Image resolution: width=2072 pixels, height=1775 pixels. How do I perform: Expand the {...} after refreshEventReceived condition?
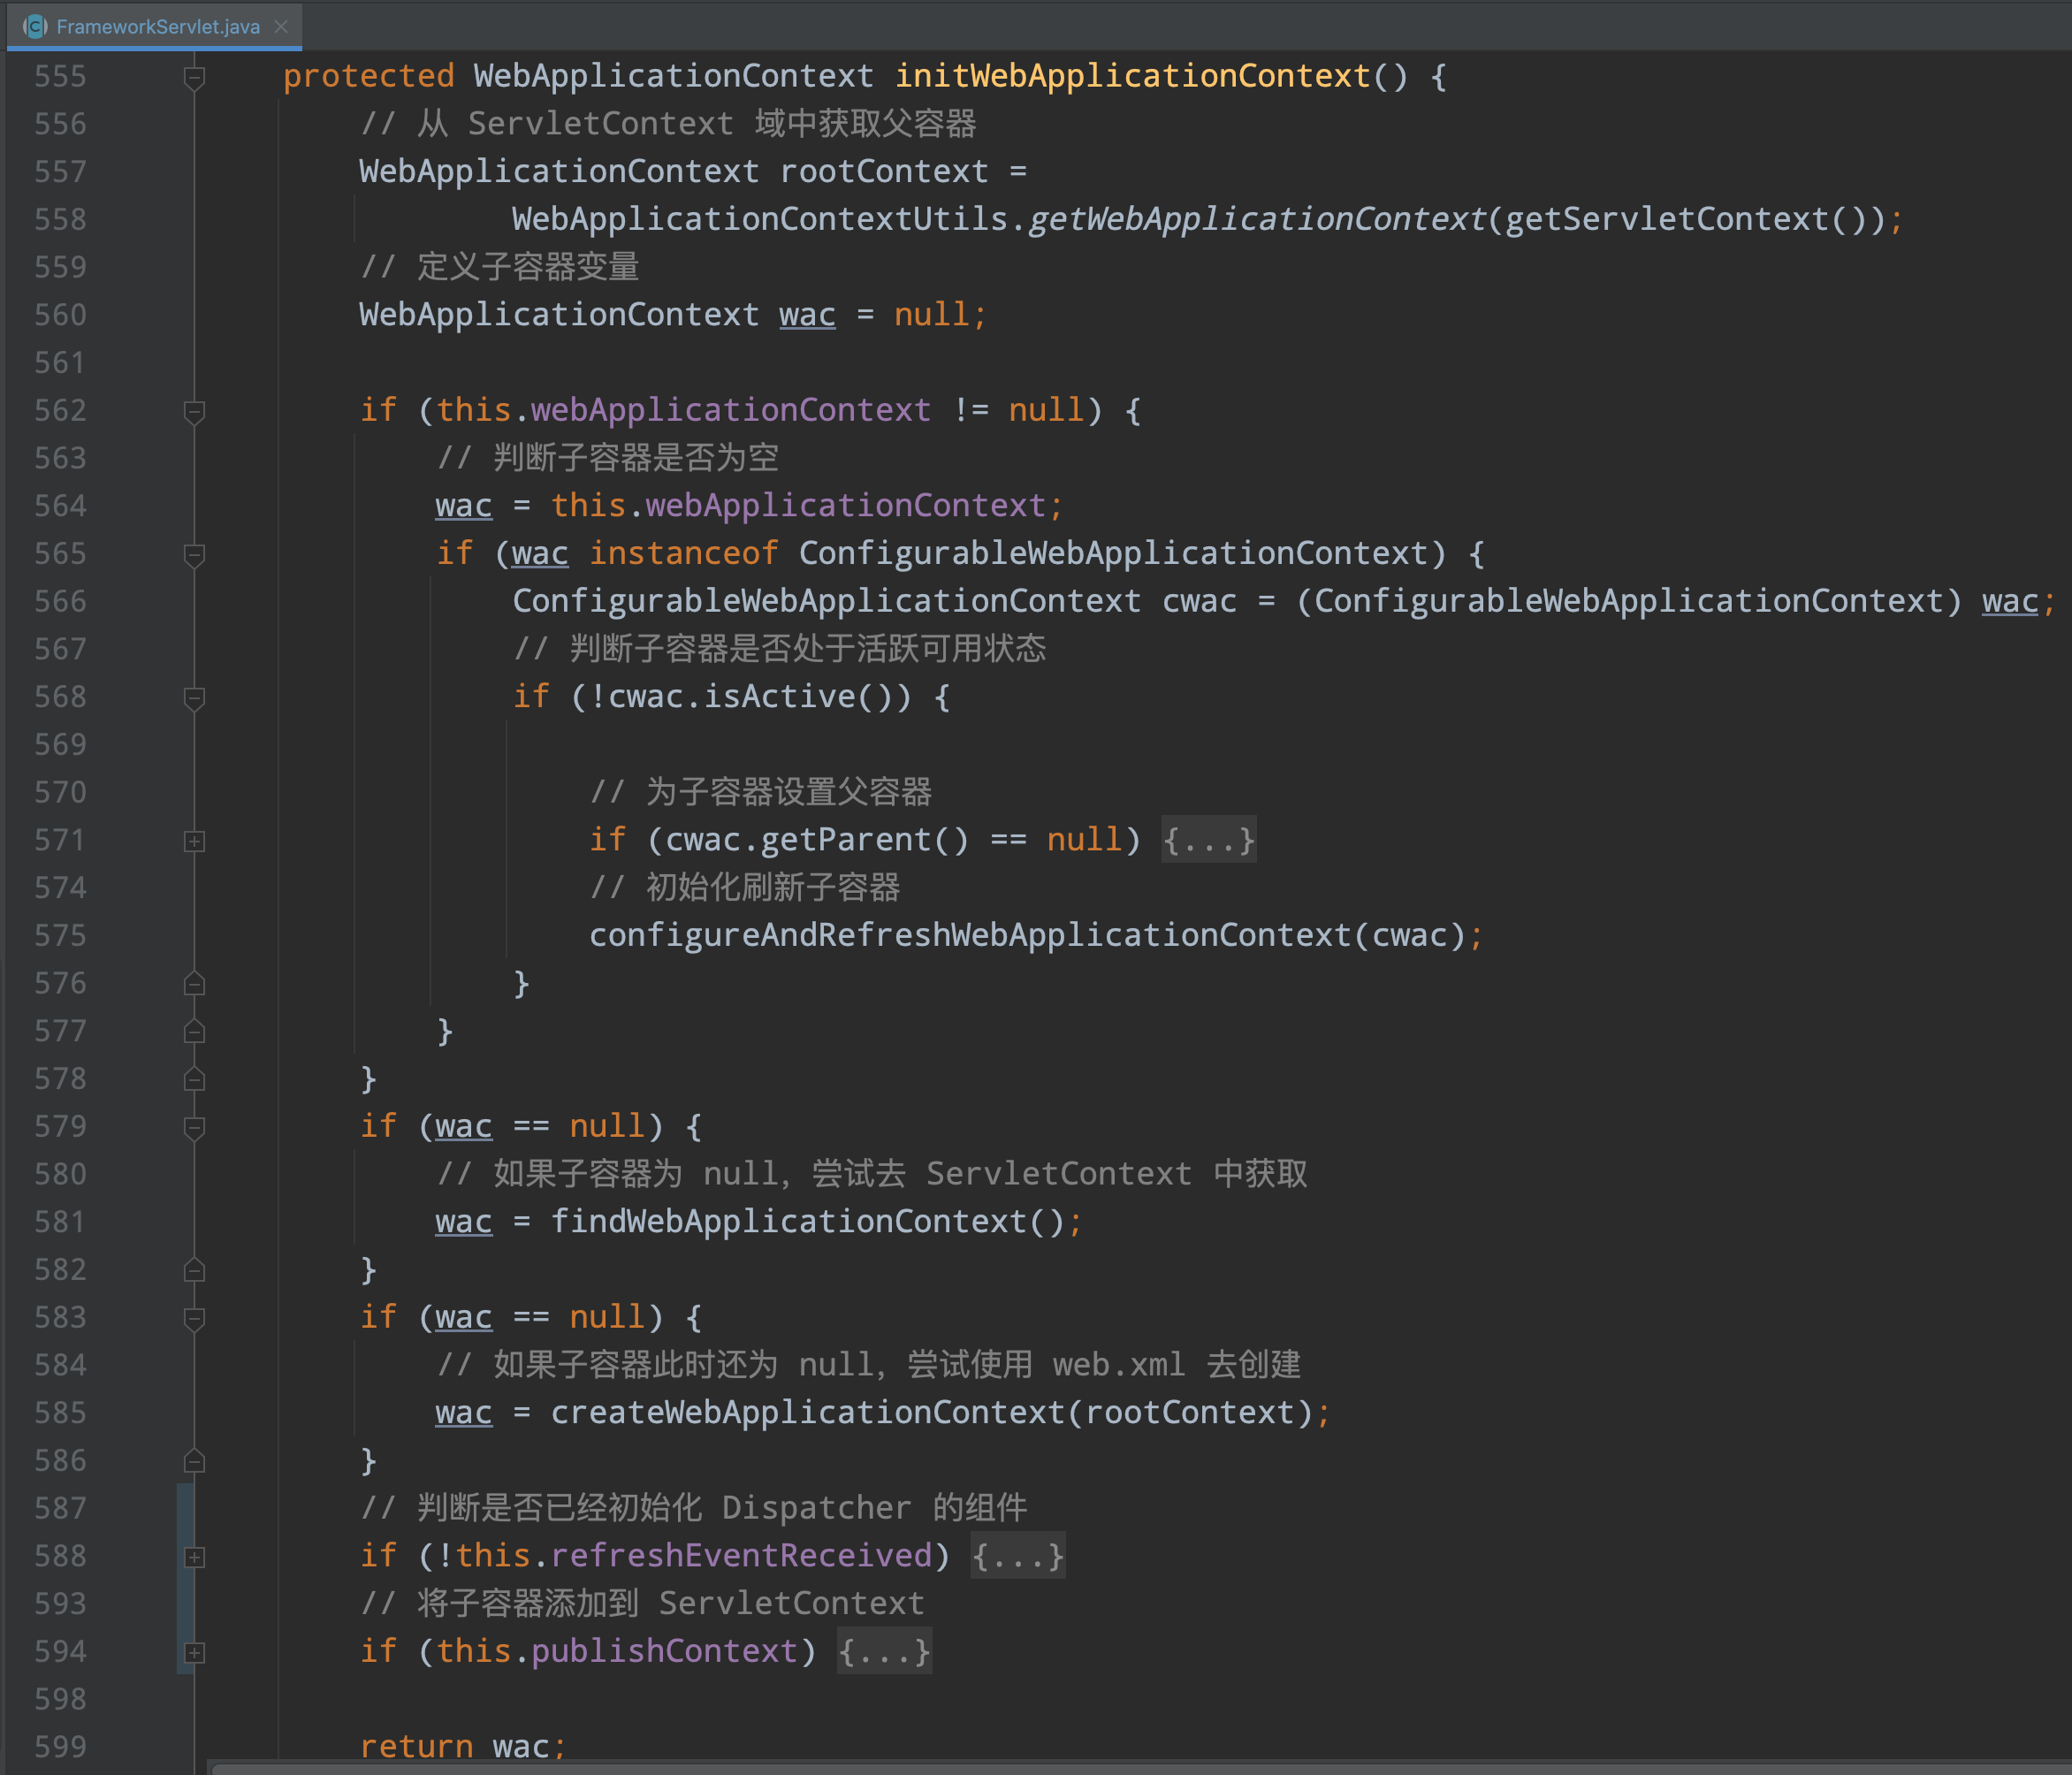point(1017,1556)
